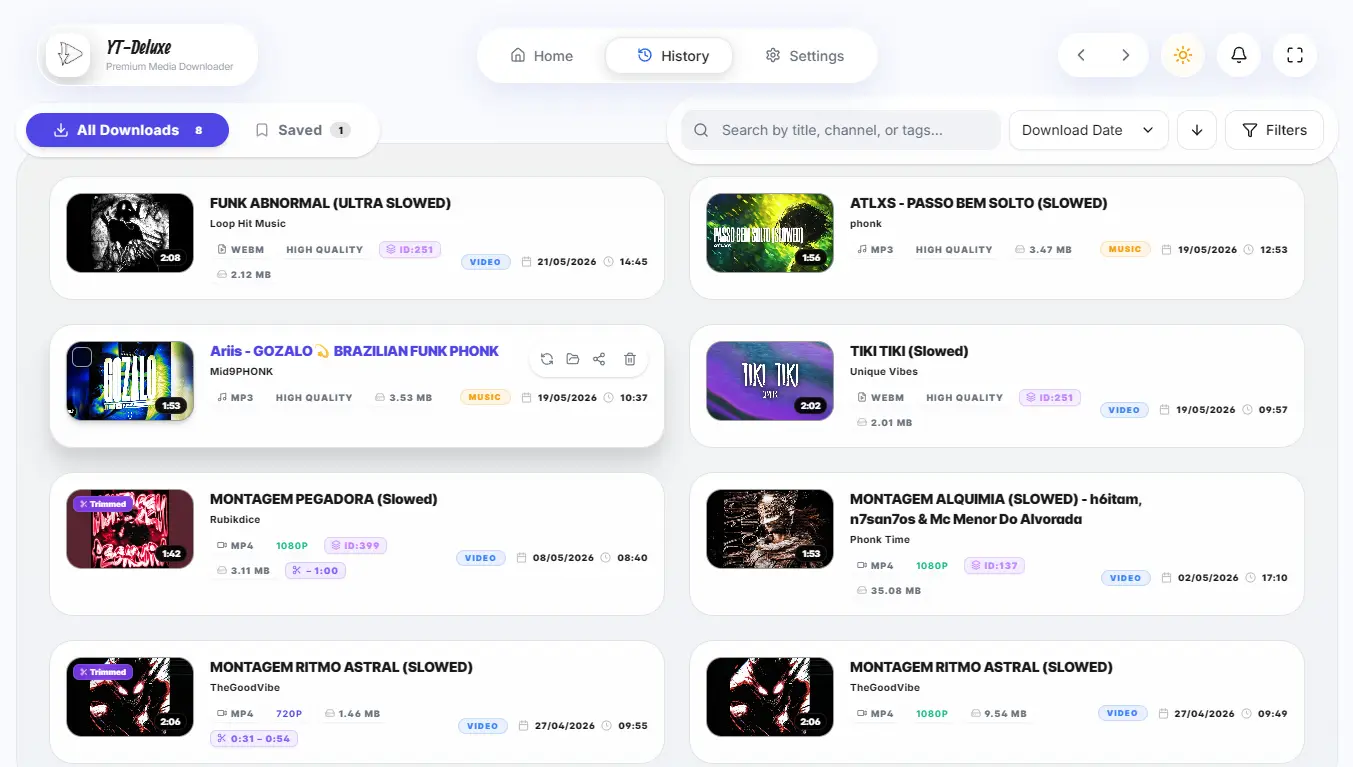Open the notifications bell
The height and width of the screenshot is (767, 1353).
[1239, 55]
